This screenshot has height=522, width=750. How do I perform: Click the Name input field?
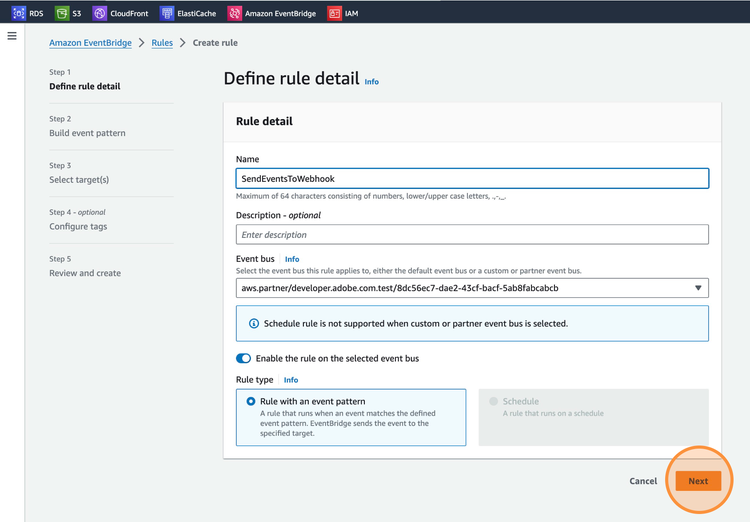click(472, 178)
